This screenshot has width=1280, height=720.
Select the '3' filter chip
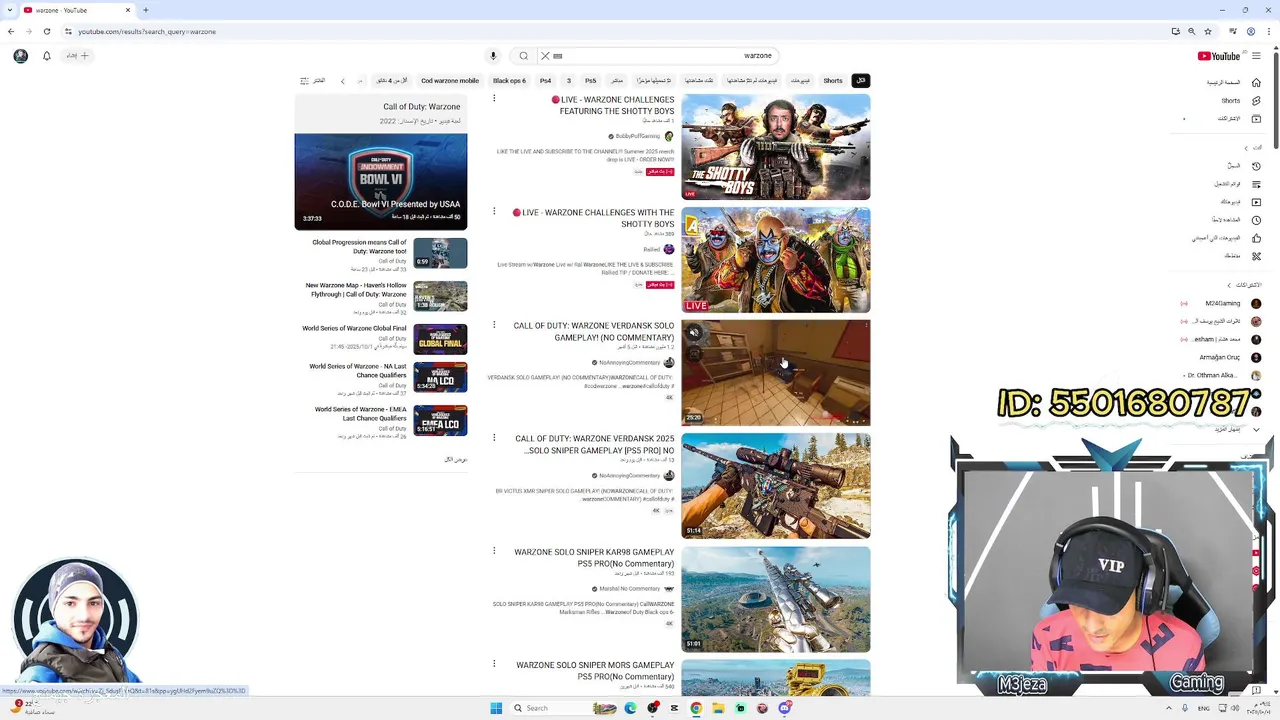coord(568,81)
